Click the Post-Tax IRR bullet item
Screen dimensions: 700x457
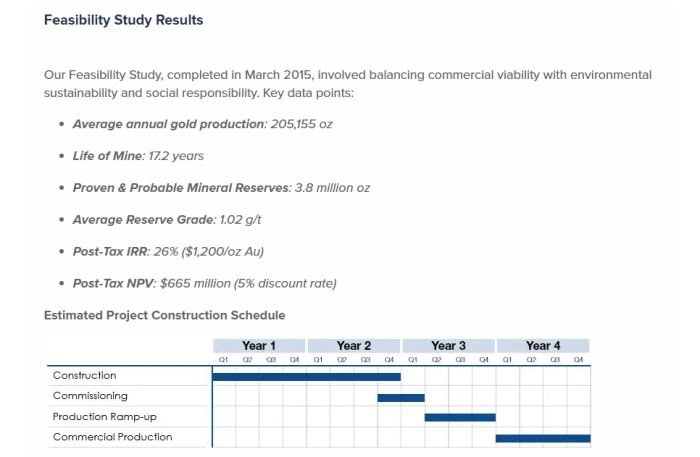point(168,251)
